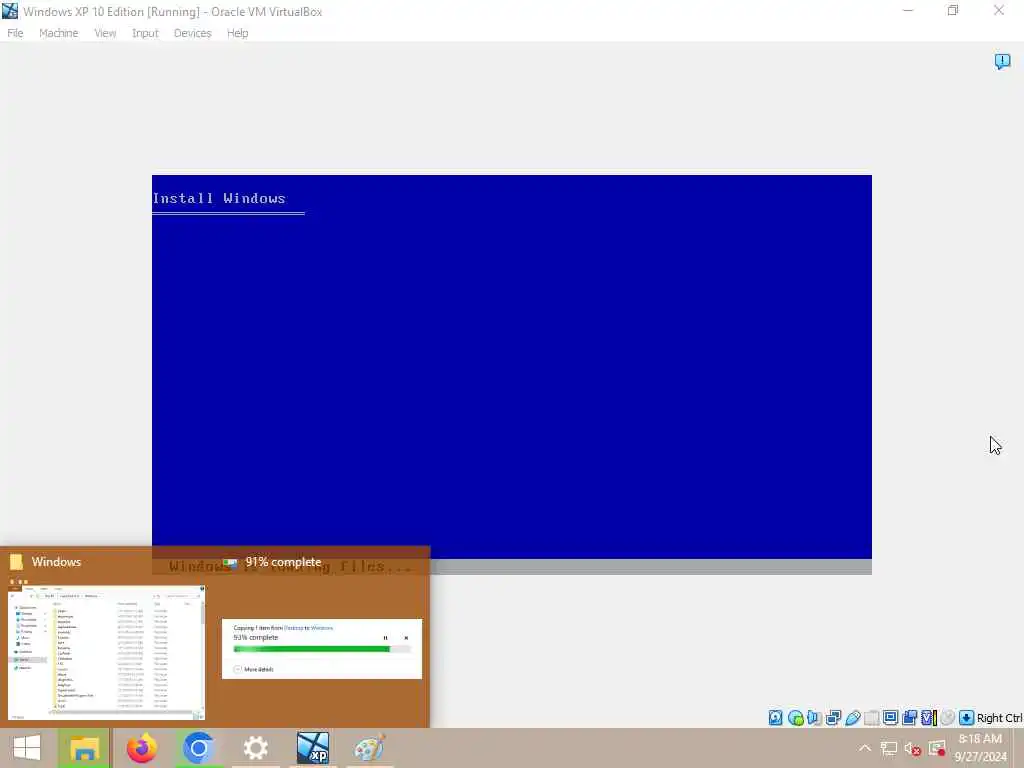The width and height of the screenshot is (1024, 768).
Task: Open the File menu in VirtualBox
Action: point(15,33)
